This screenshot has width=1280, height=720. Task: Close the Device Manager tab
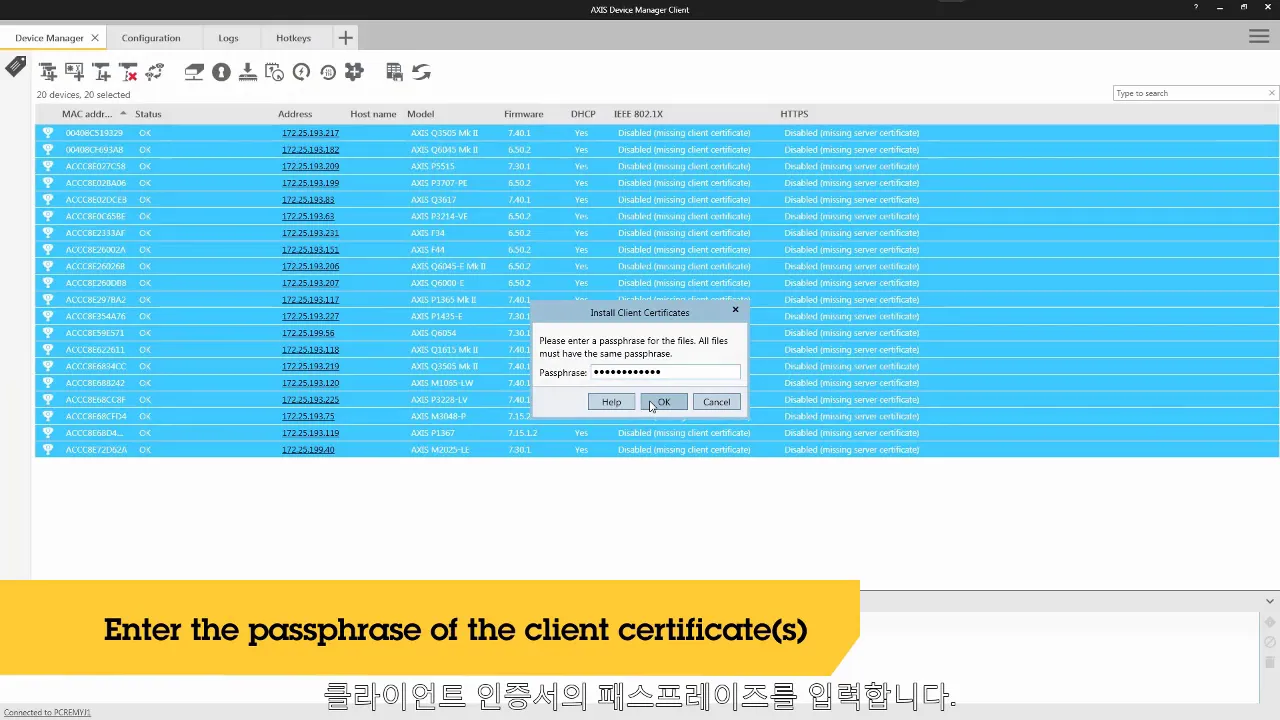(95, 38)
